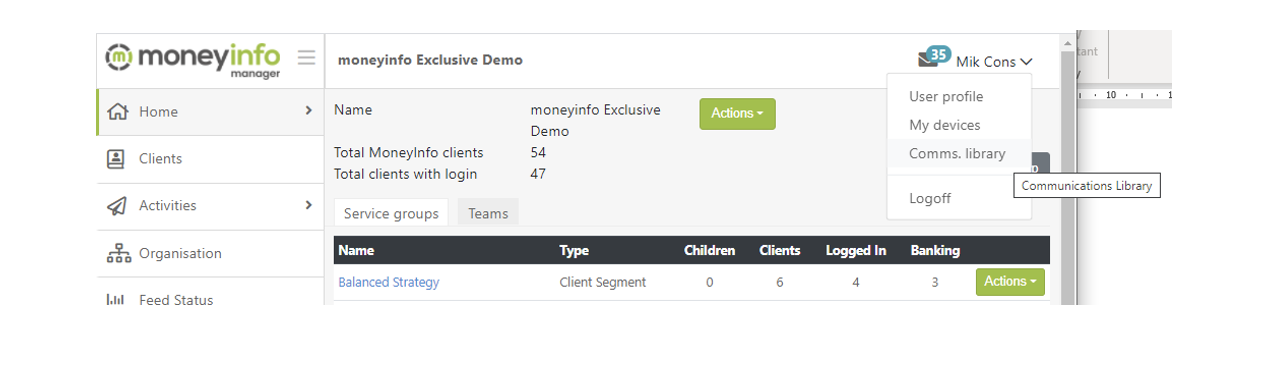Viewport: 1284px width, 370px height.
Task: Expand the Activities menu chevron
Action: point(308,205)
